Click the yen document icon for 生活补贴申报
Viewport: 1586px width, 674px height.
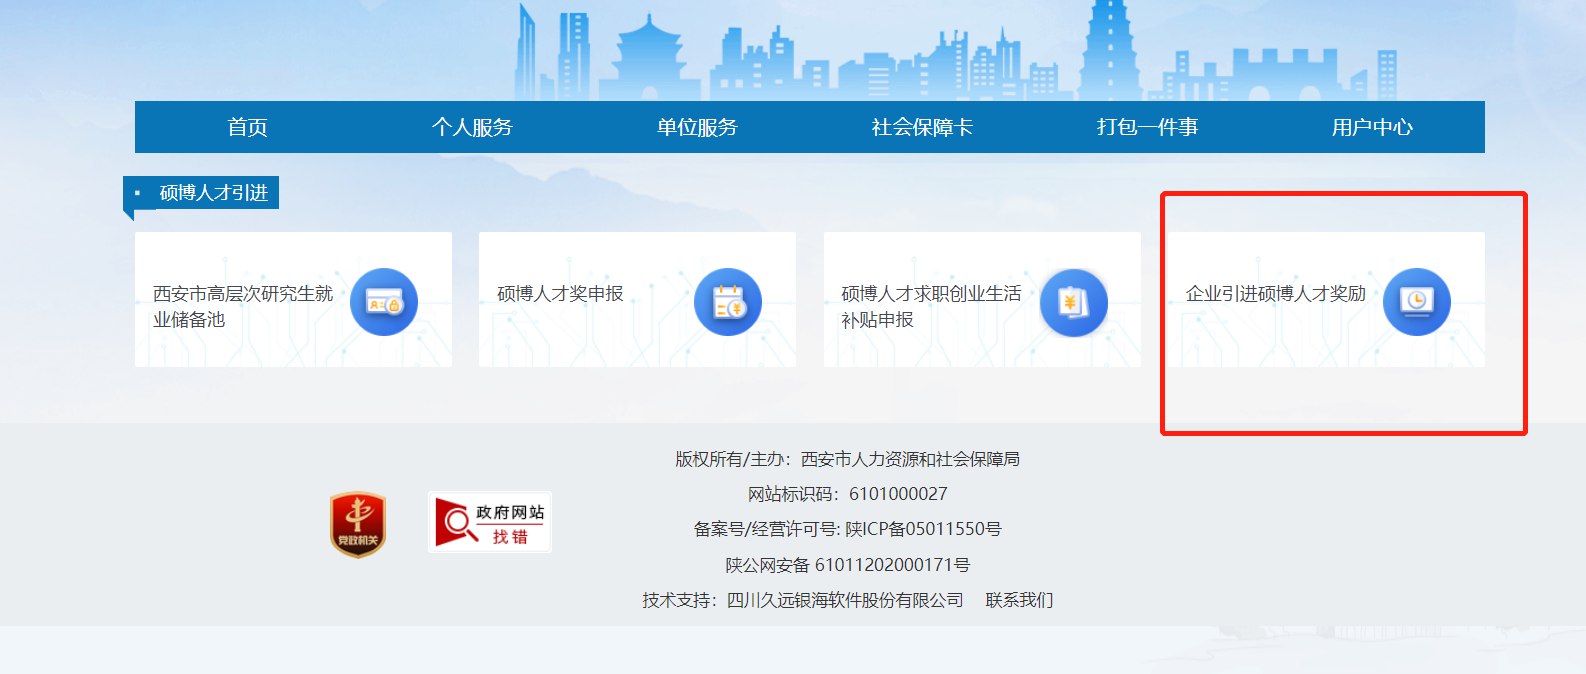[x=1073, y=302]
